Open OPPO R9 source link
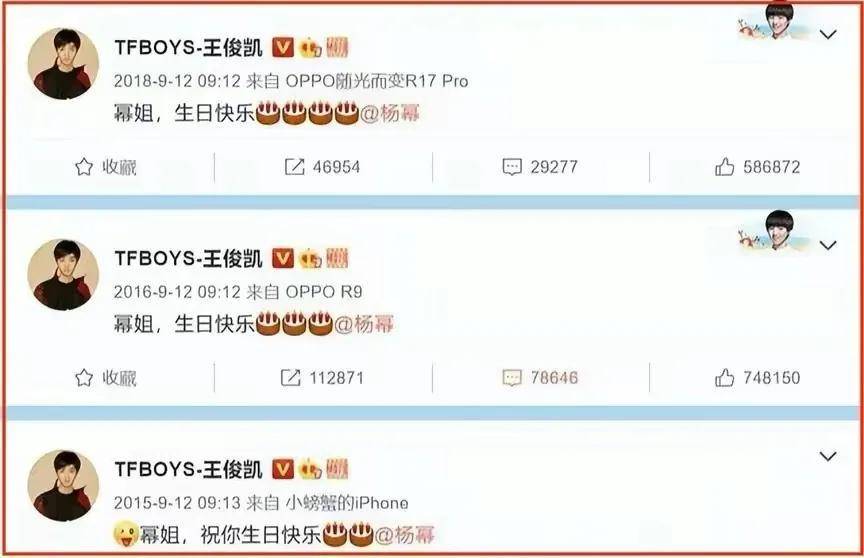 point(324,292)
